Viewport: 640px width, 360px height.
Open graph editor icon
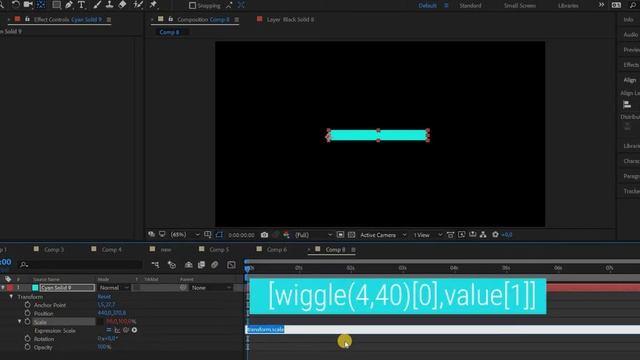pyautogui.click(x=231, y=265)
